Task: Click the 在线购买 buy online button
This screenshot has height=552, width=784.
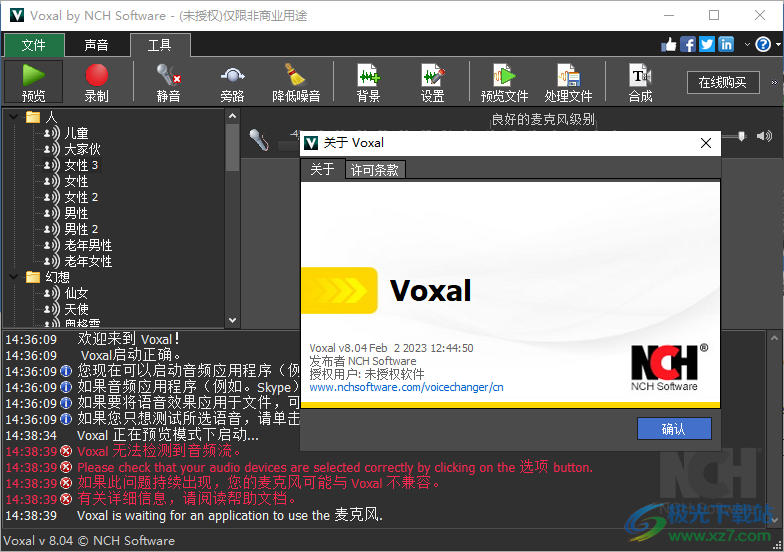Action: (723, 82)
